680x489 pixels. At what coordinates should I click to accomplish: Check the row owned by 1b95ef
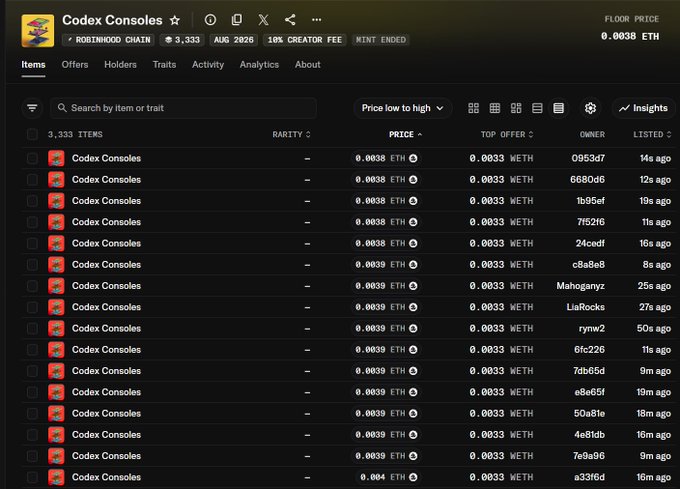(32, 201)
